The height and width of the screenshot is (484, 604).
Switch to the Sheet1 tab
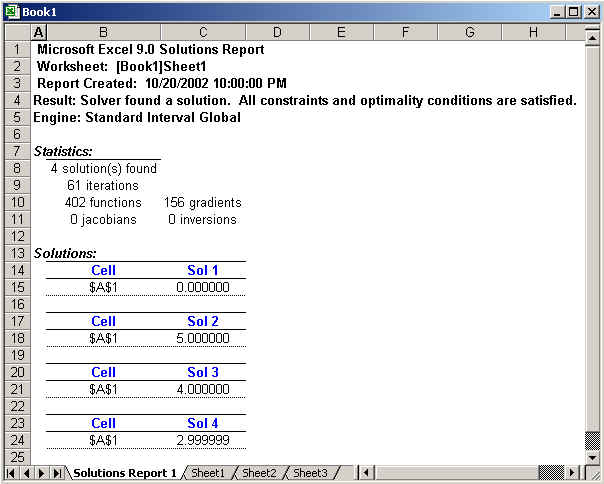point(208,473)
